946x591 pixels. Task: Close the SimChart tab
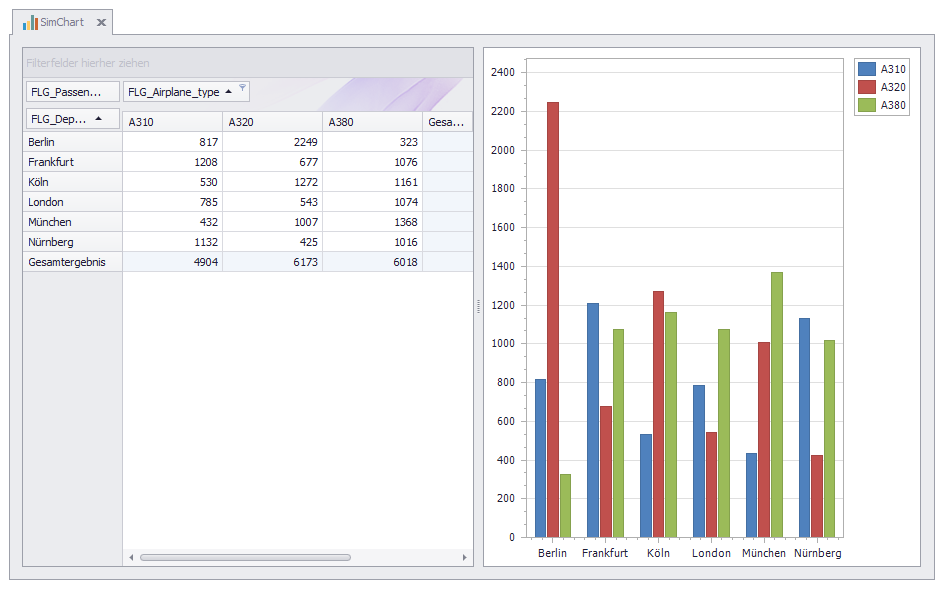tap(101, 23)
